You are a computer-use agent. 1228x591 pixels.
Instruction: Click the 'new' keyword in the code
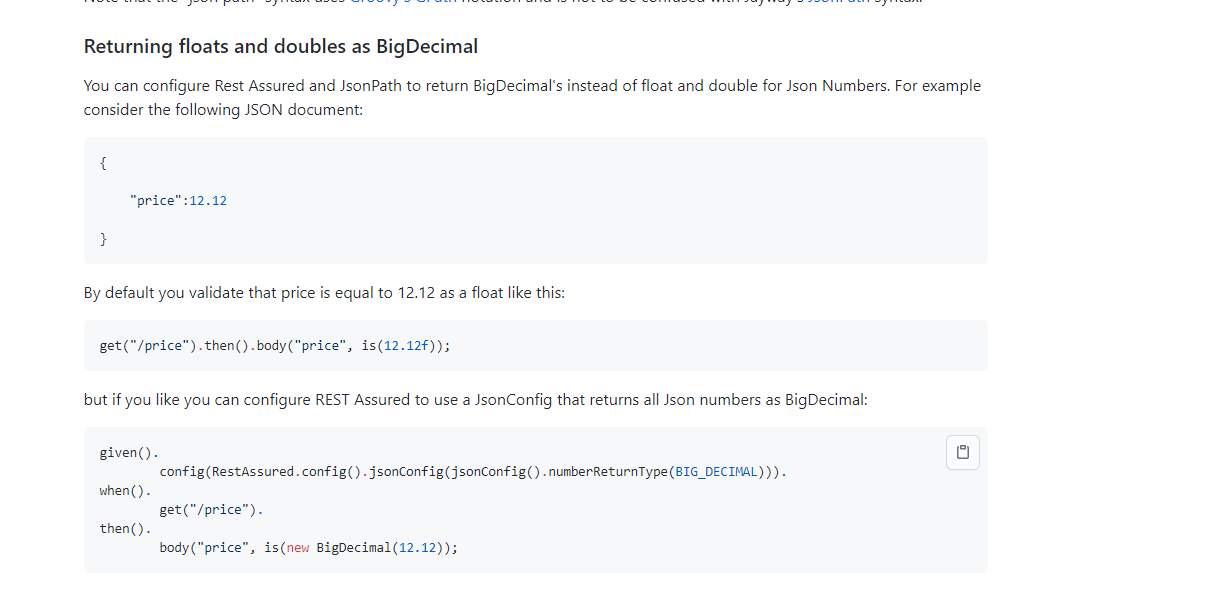[x=298, y=548]
